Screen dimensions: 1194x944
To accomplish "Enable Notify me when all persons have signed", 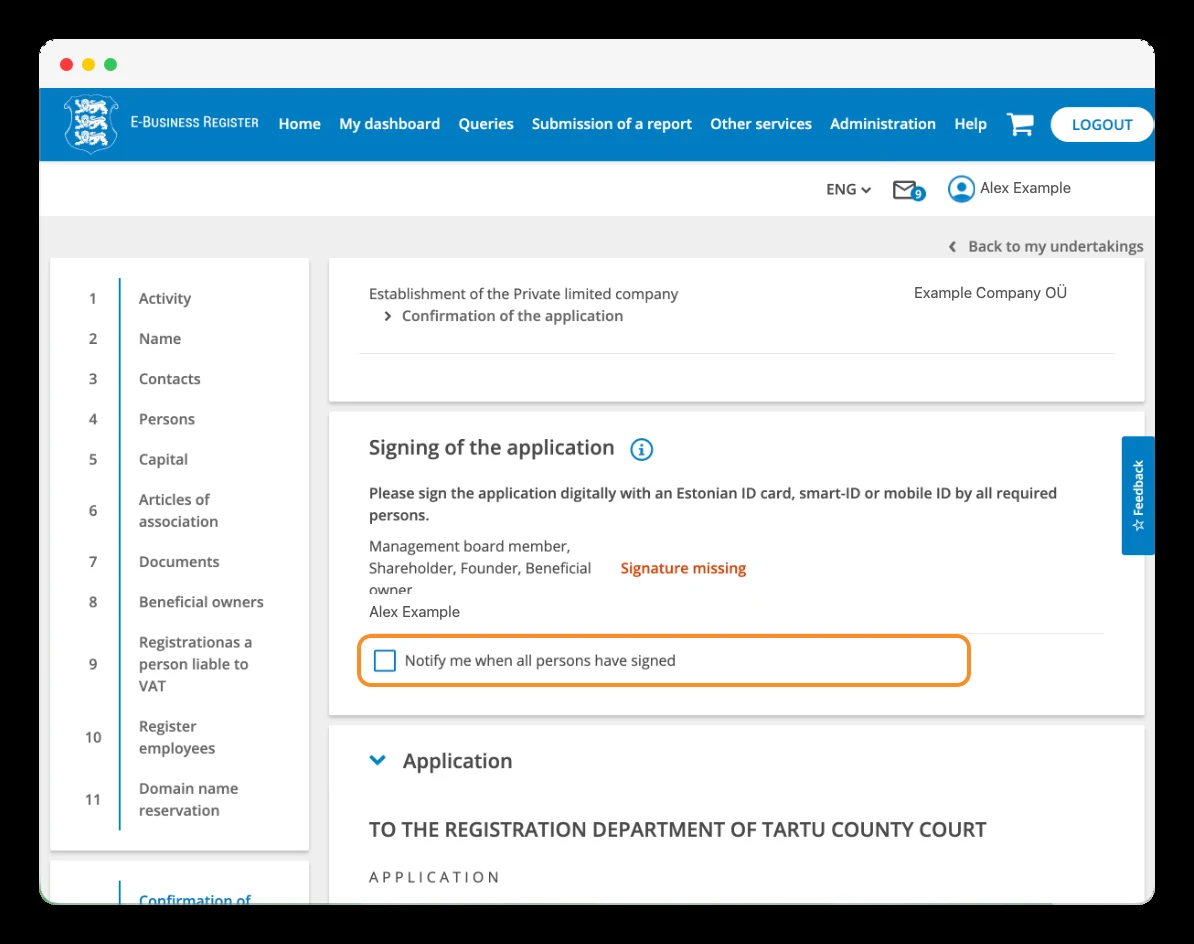I will [385, 660].
